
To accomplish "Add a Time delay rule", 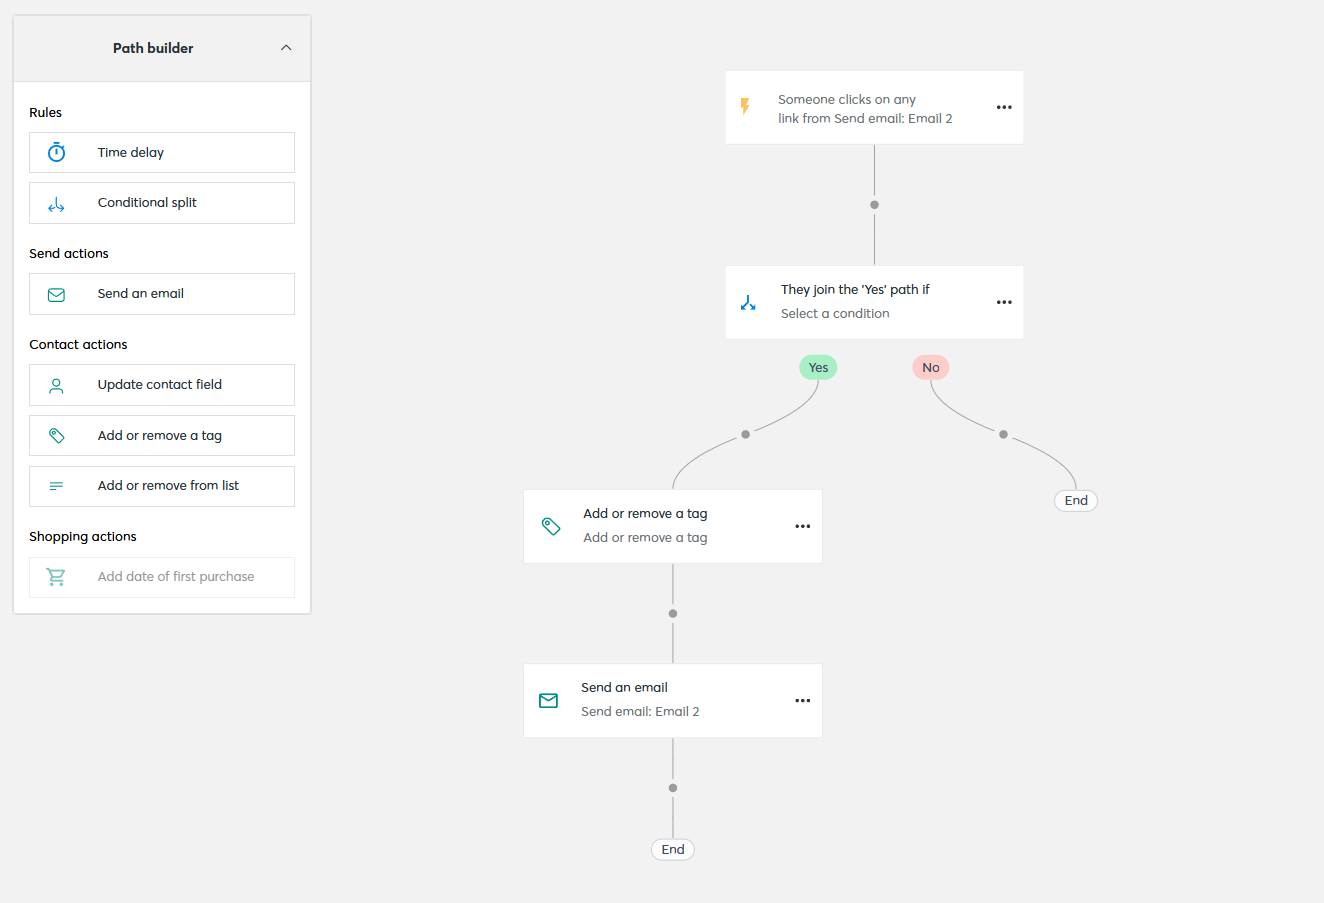I will 162,152.
